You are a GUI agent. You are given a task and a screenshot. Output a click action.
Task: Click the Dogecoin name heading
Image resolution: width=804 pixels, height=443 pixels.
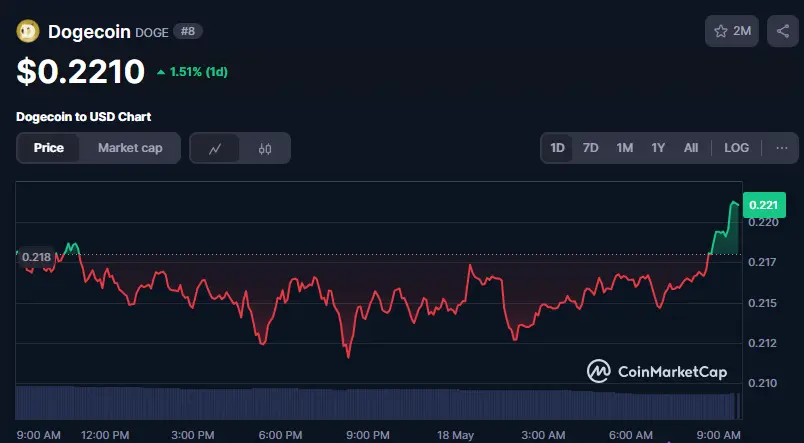tap(89, 32)
